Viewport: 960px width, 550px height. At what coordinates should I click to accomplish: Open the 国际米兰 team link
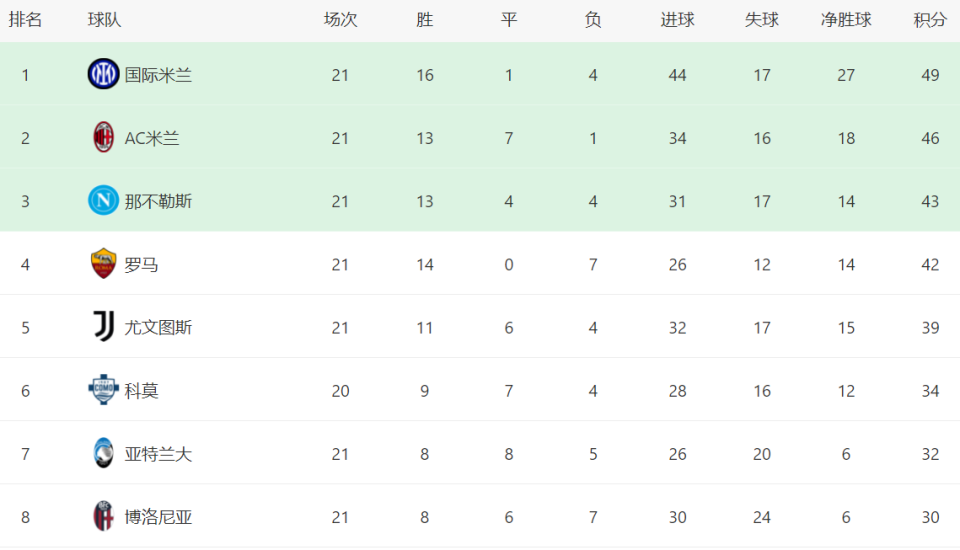click(x=158, y=75)
